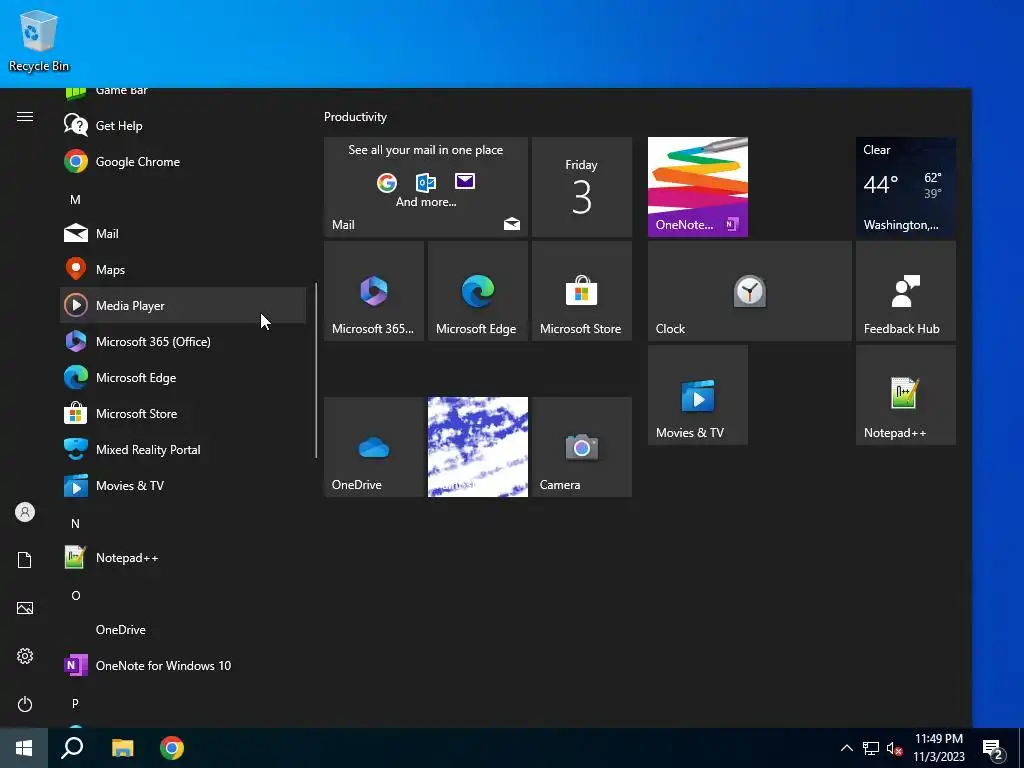
Task: Launch Mixed Reality Portal
Action: tap(183, 449)
